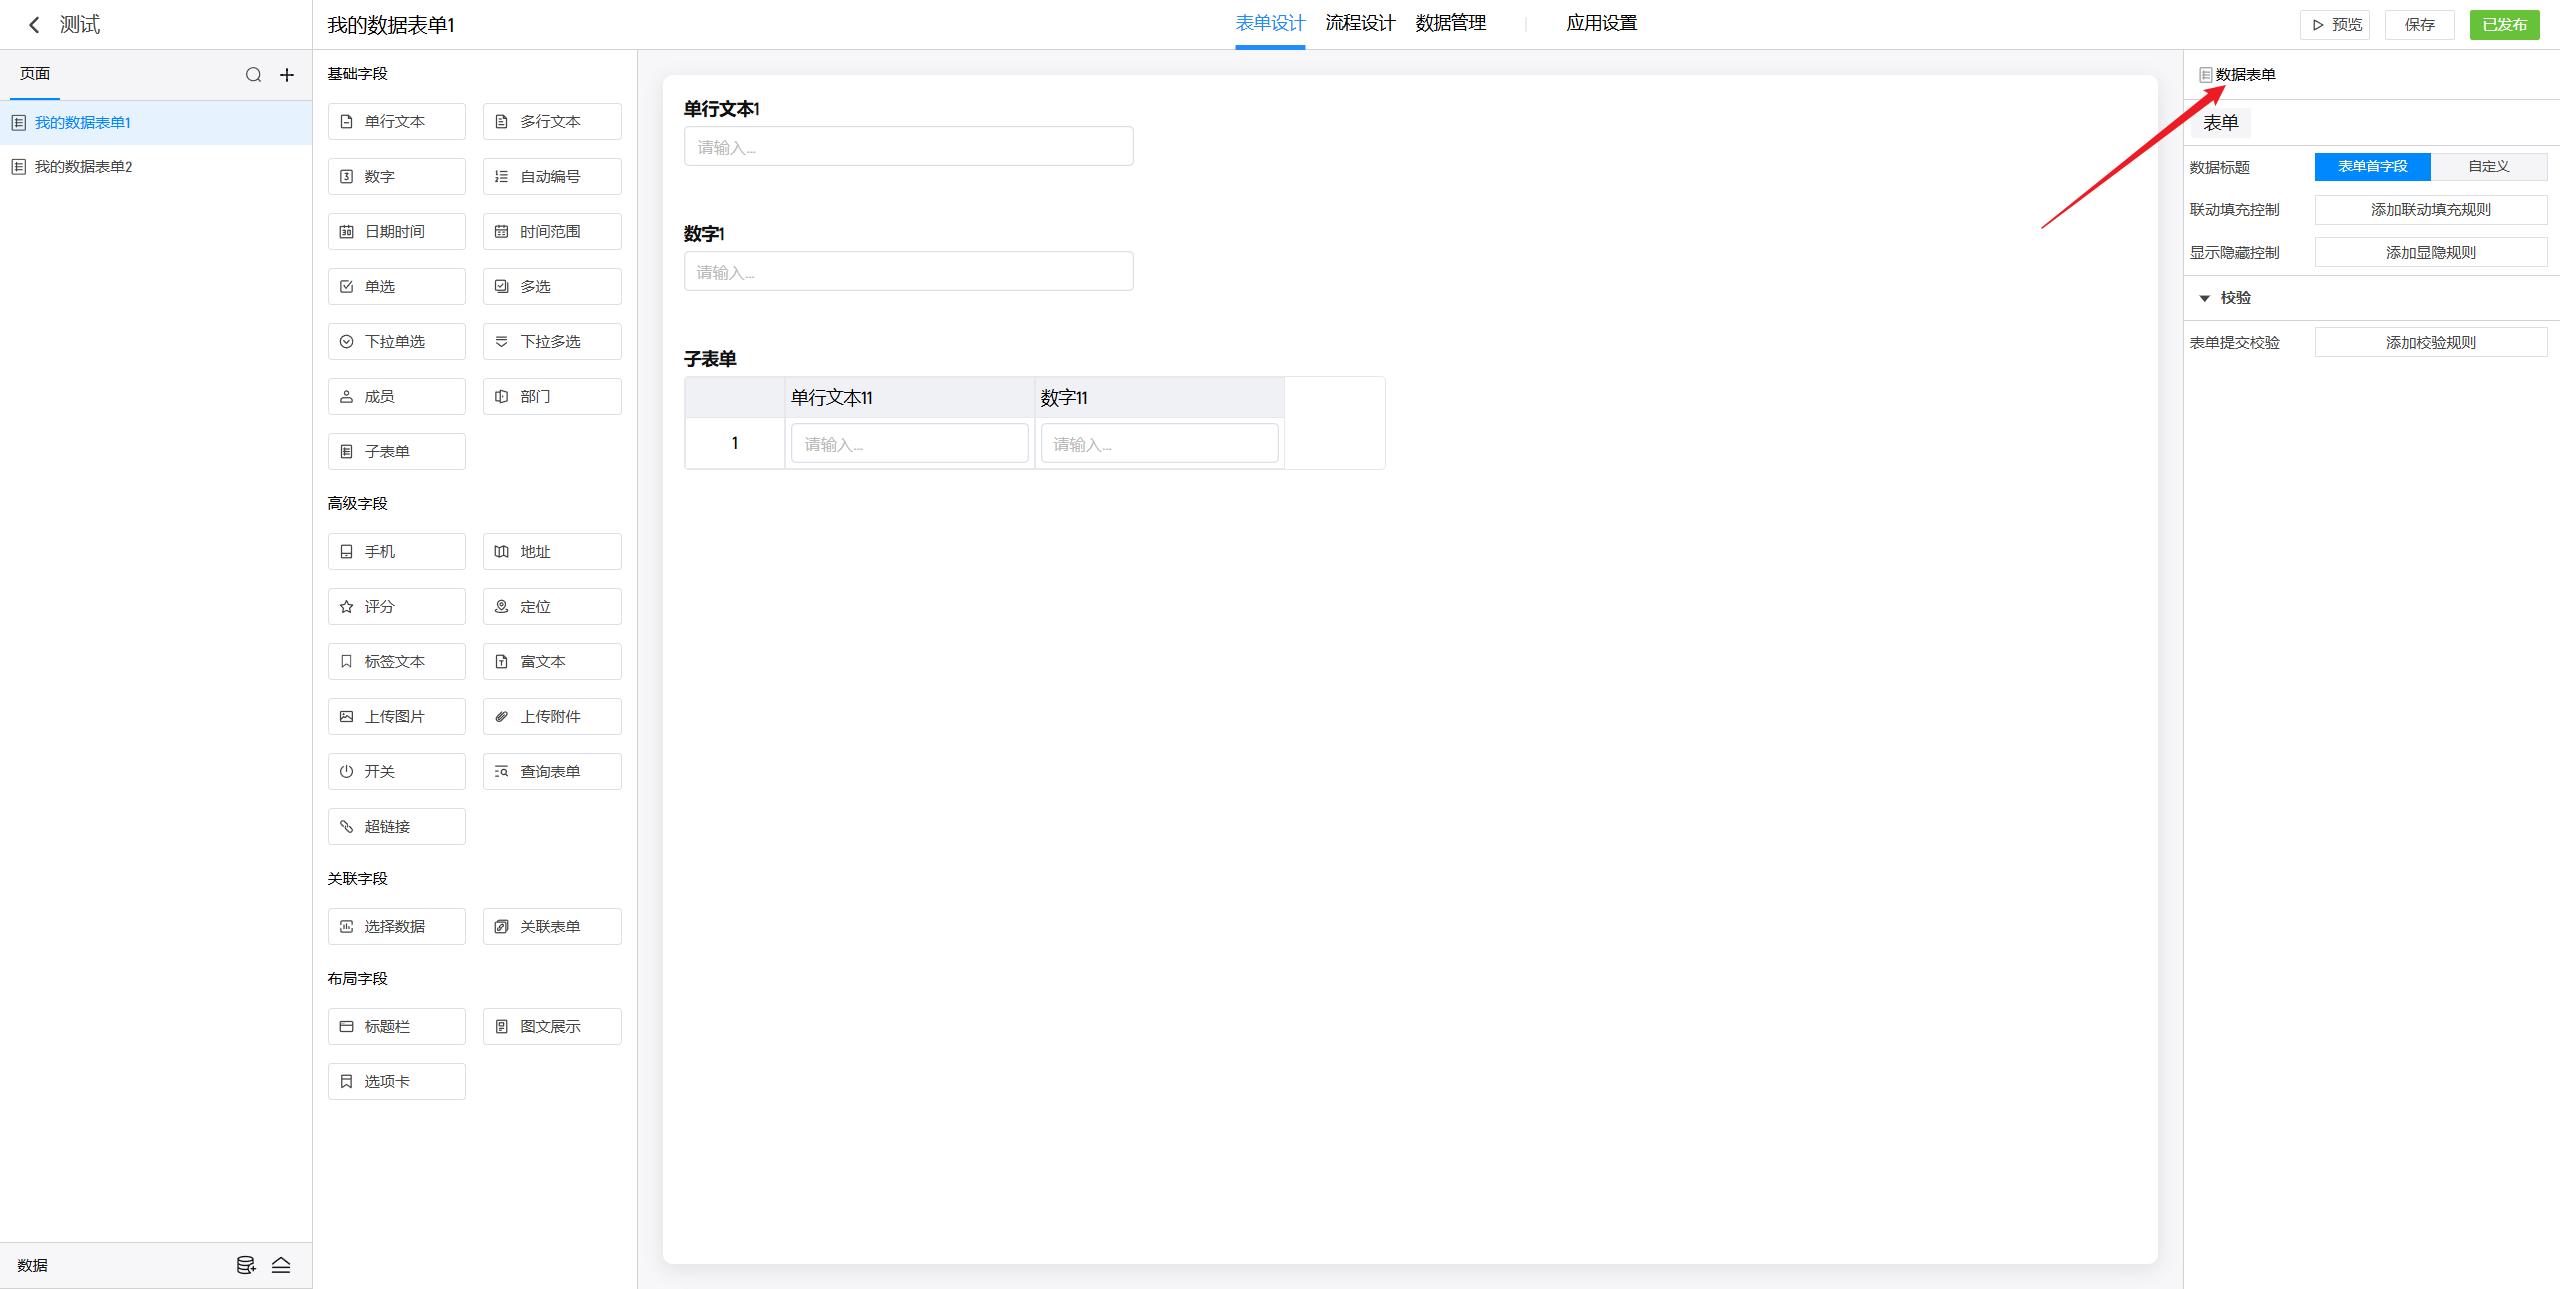Screen dimensions: 2560x1289
Task: Click 添加联动填充规则 button
Action: pos(2430,210)
